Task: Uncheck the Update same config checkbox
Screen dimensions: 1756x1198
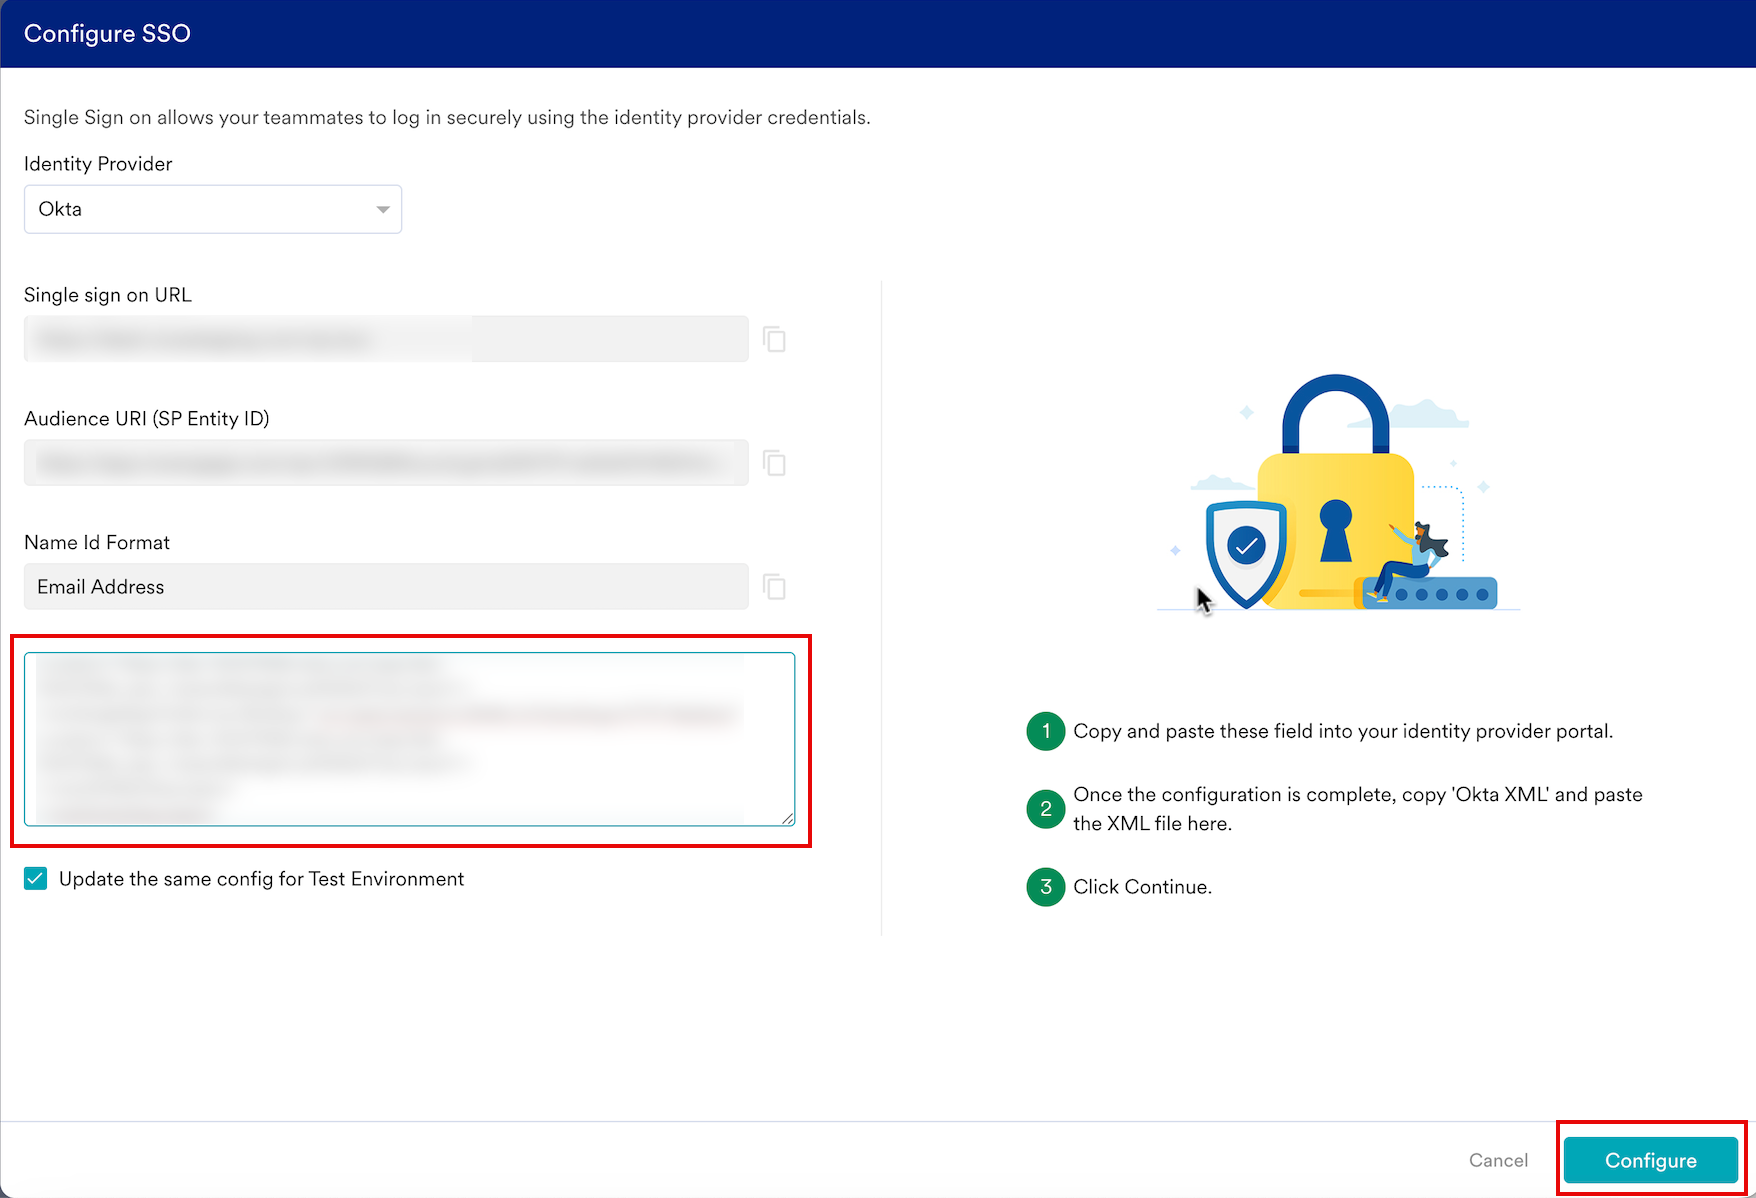Action: coord(36,879)
